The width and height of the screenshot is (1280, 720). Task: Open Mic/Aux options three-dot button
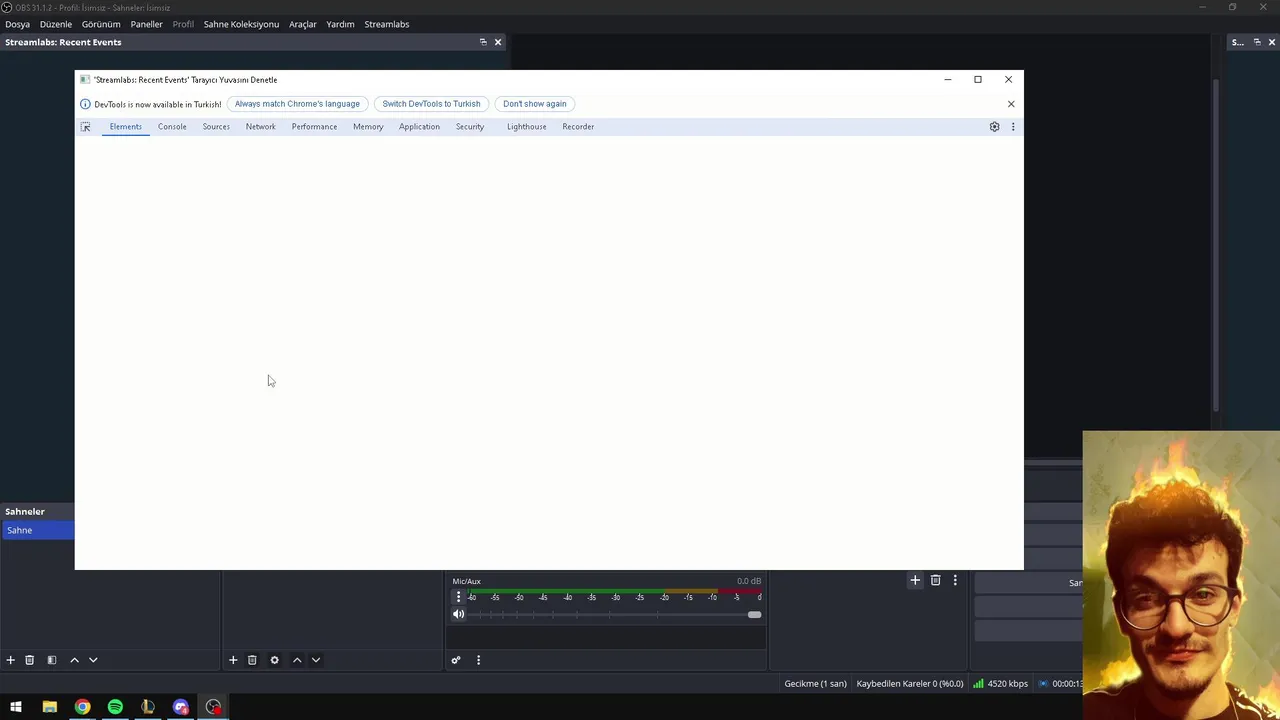(458, 597)
